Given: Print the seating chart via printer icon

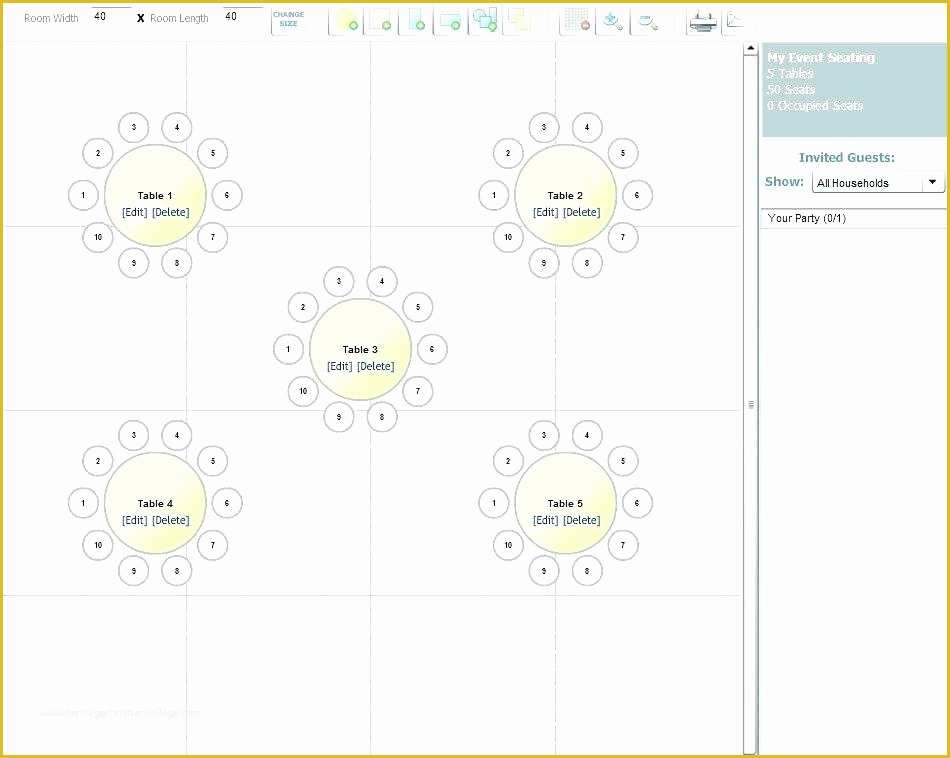Looking at the screenshot, I should 703,22.
